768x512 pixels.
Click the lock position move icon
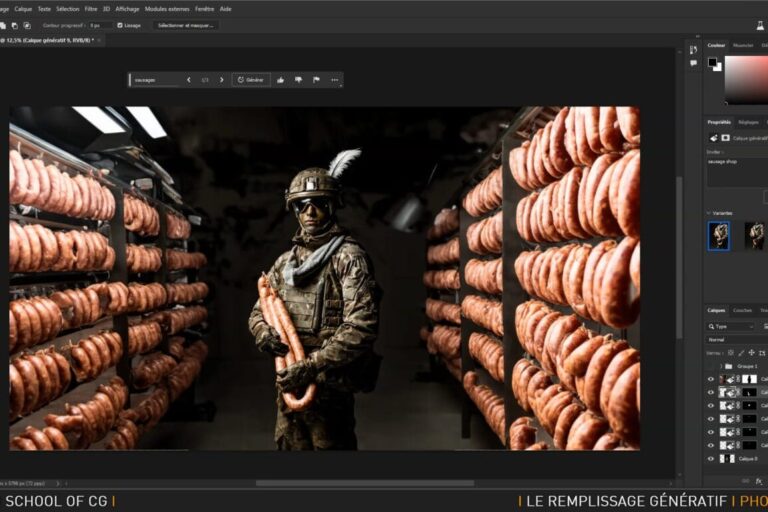(x=751, y=353)
